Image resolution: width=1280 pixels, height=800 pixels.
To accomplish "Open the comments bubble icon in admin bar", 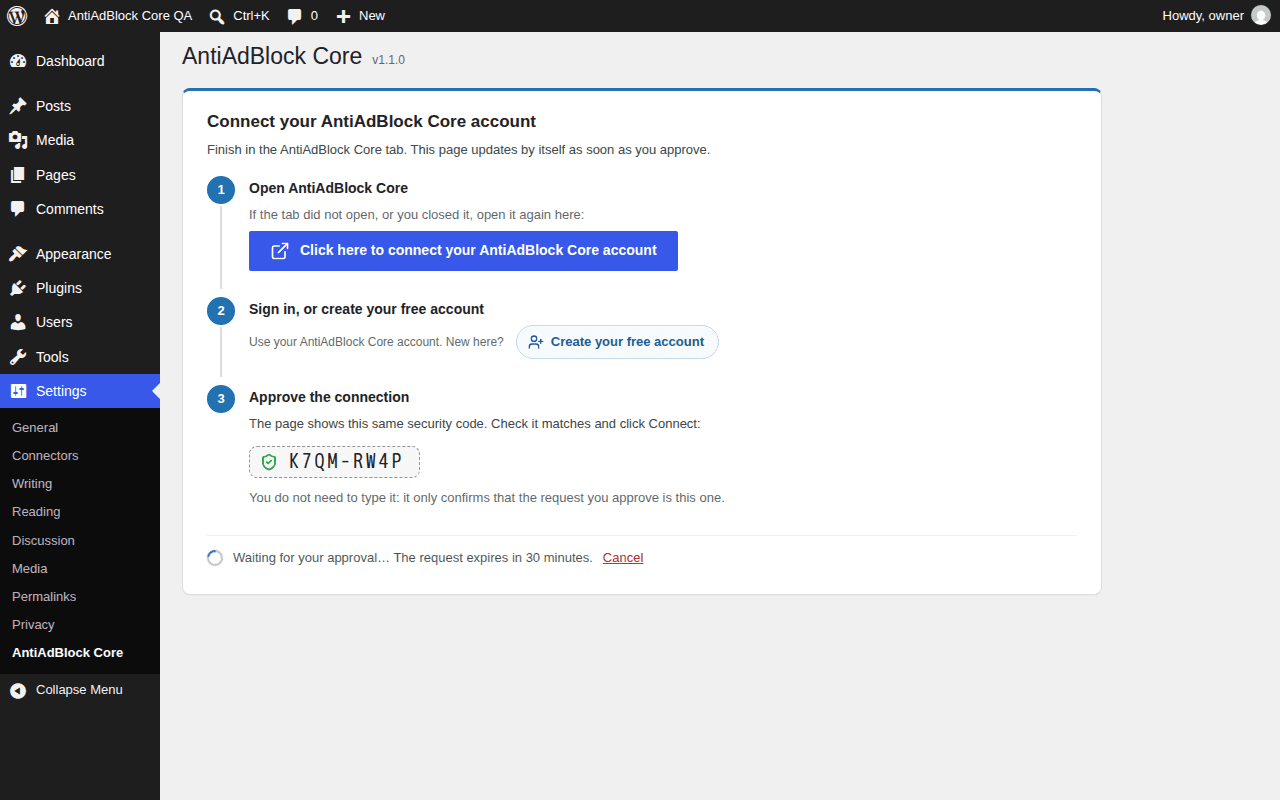I will pyautogui.click(x=295, y=16).
